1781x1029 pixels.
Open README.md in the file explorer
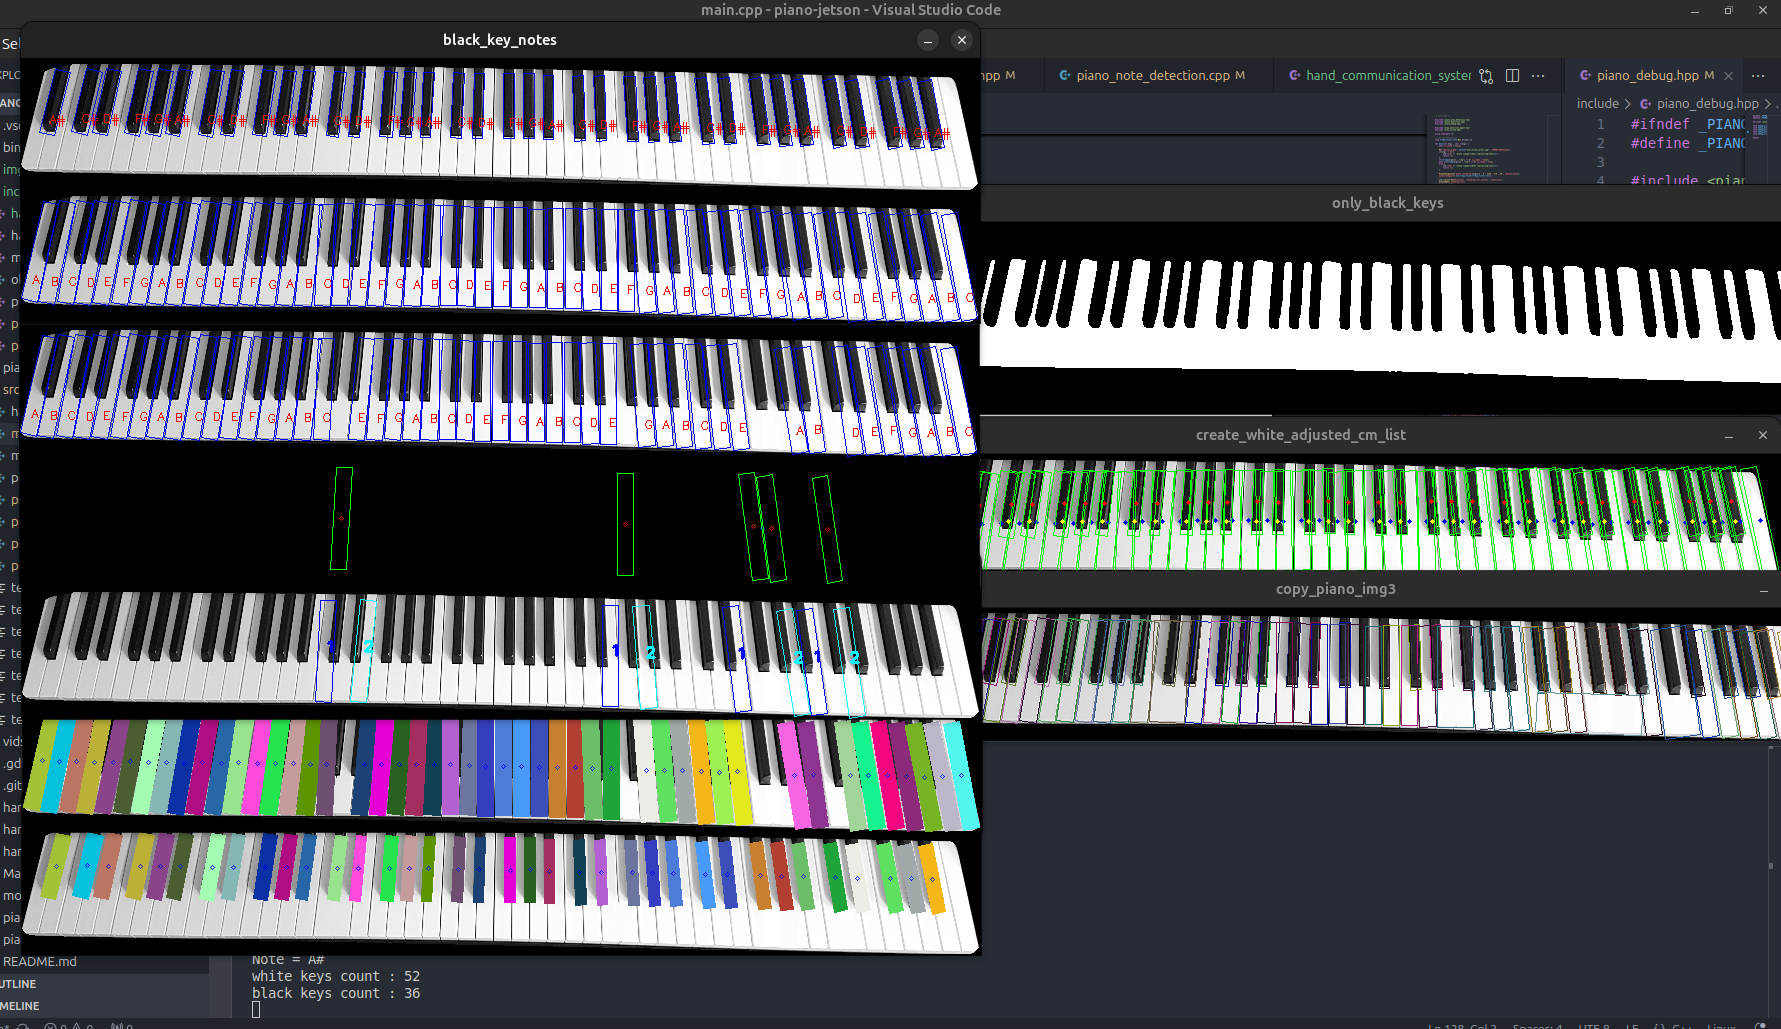tap(40, 962)
